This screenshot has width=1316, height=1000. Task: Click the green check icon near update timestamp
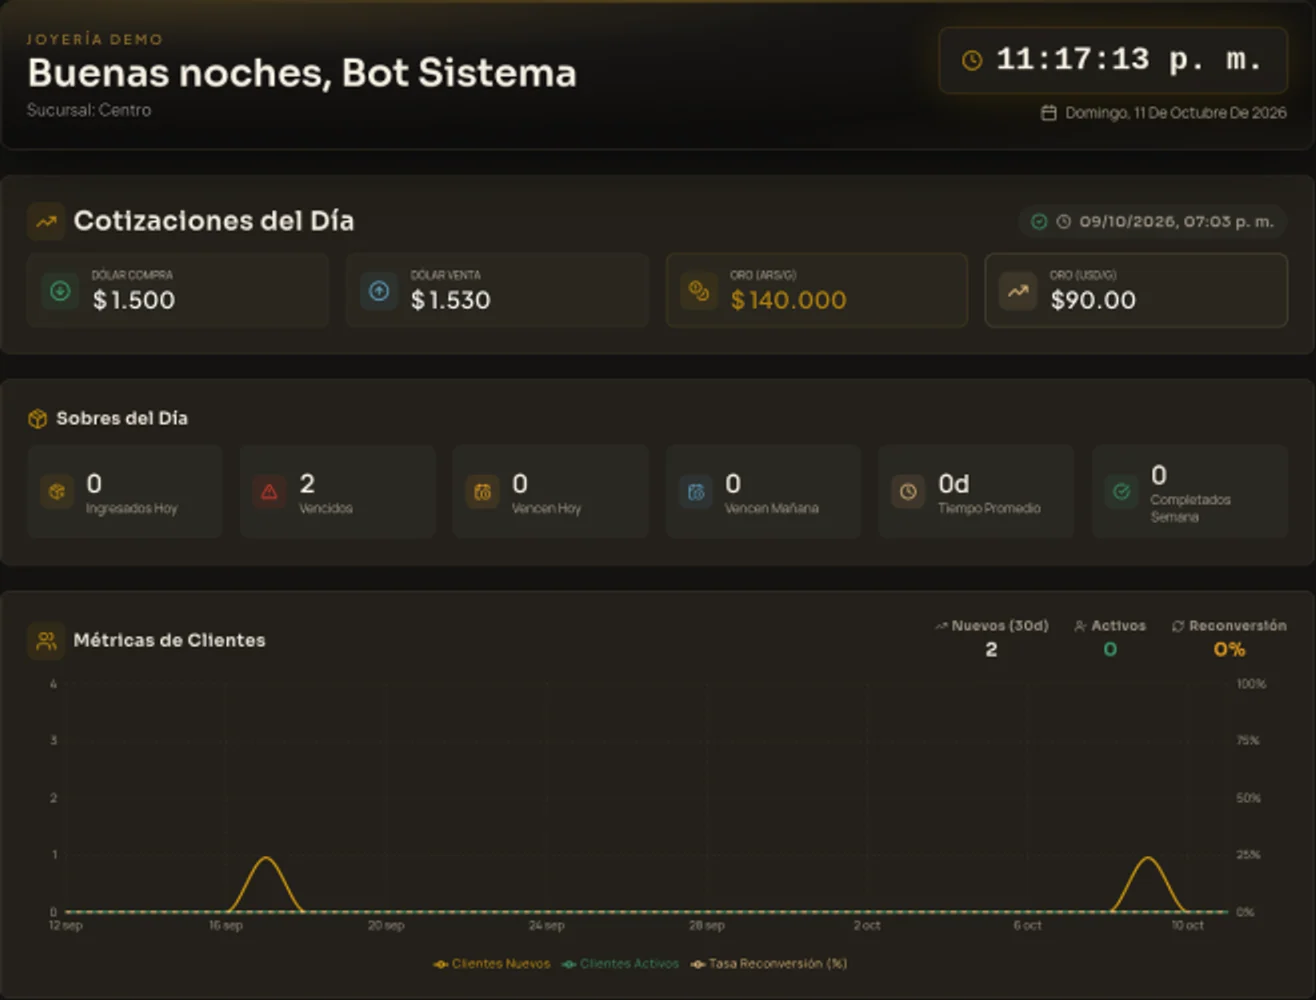pyautogui.click(x=1039, y=222)
